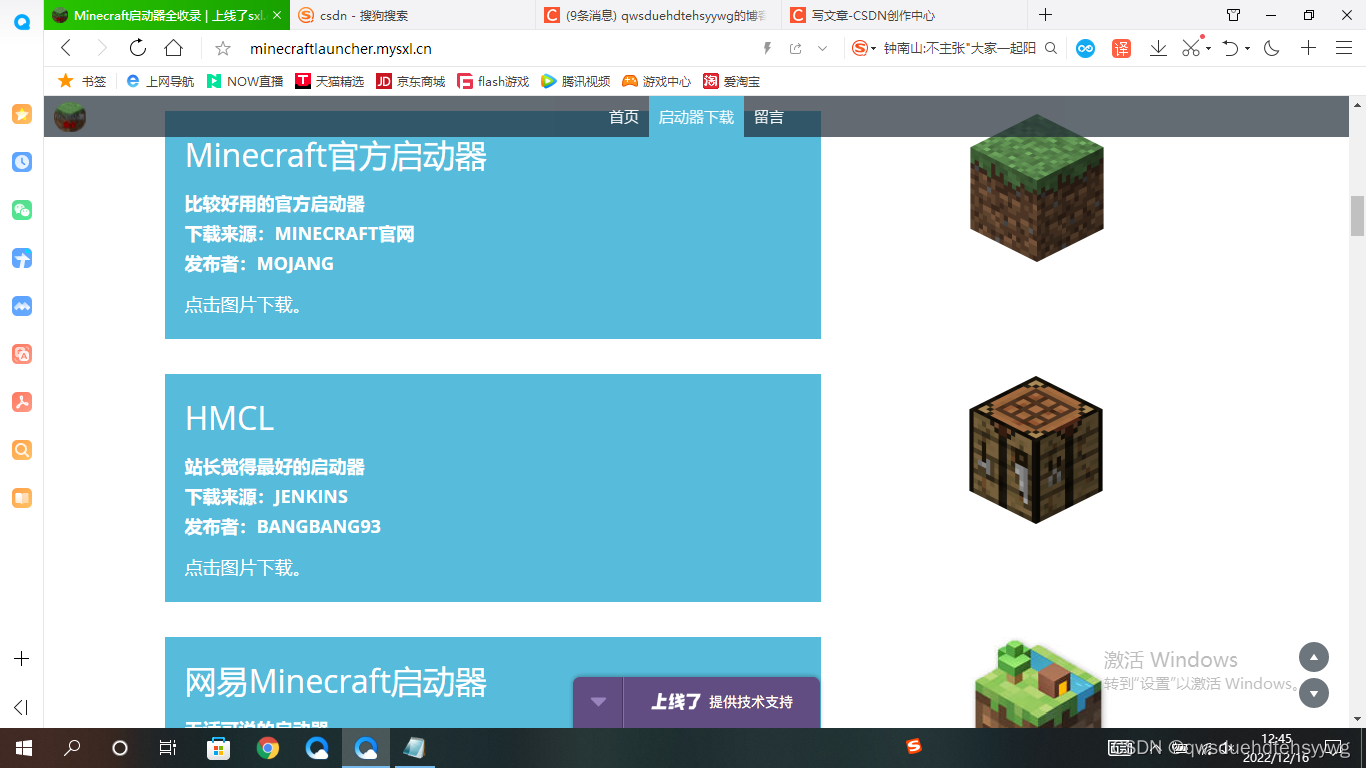Click the magnifier search button
Viewport: 1366px width, 768px height.
coord(1051,48)
